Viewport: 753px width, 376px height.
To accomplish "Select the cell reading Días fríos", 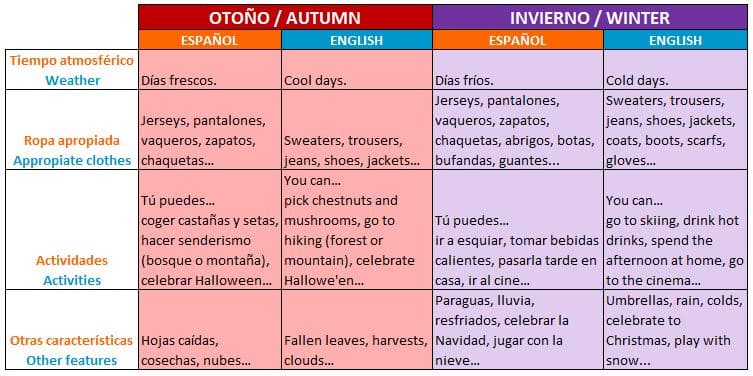I will pos(518,70).
